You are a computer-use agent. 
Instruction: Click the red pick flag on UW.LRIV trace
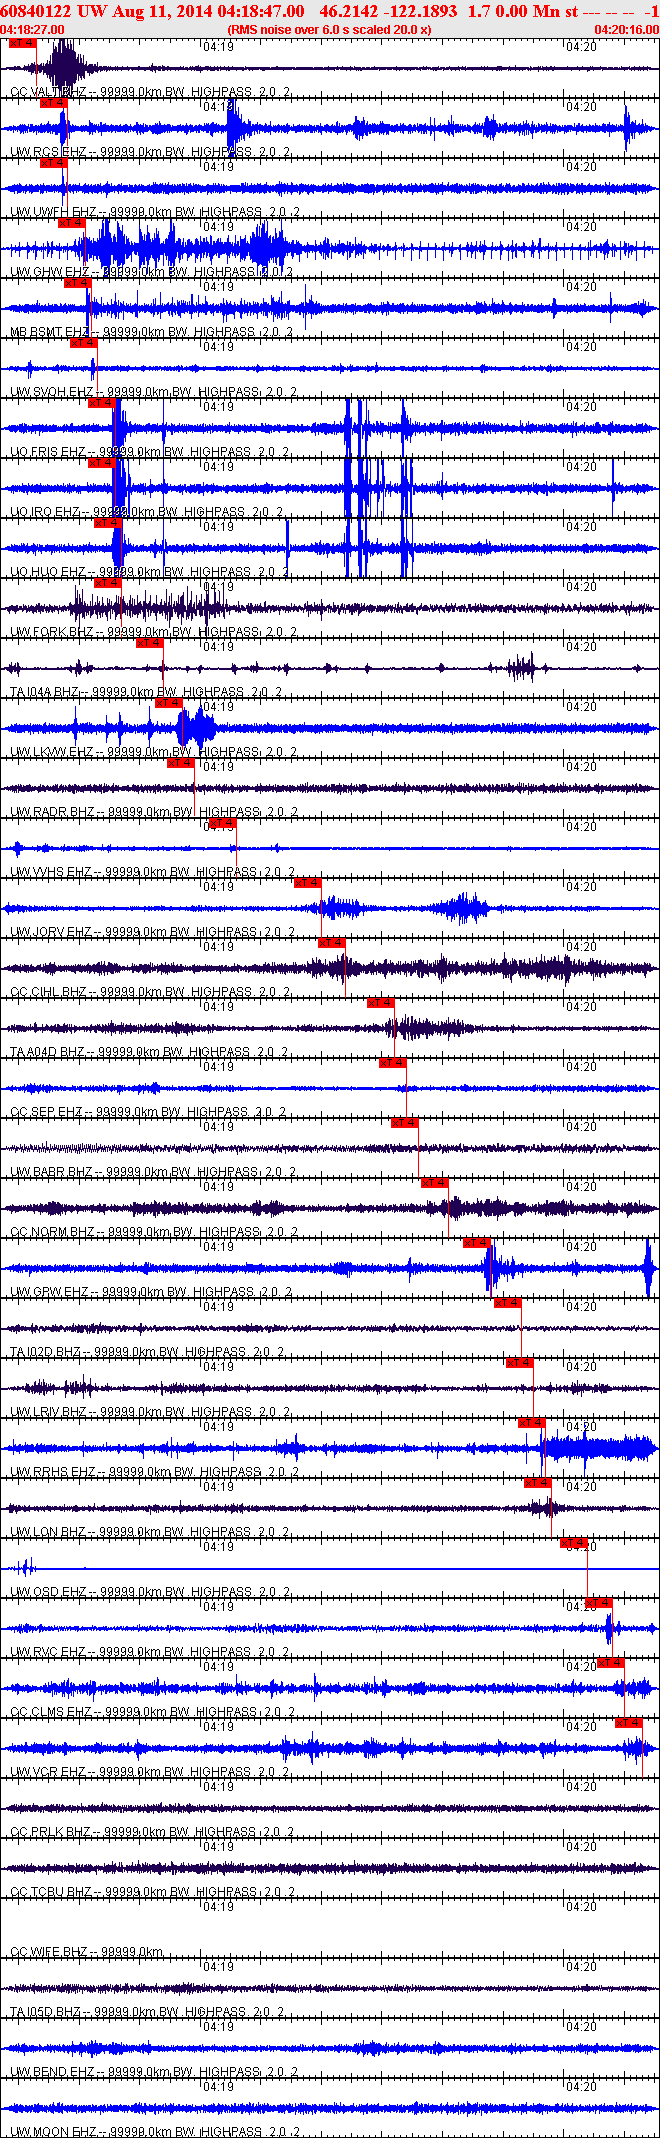(519, 1363)
